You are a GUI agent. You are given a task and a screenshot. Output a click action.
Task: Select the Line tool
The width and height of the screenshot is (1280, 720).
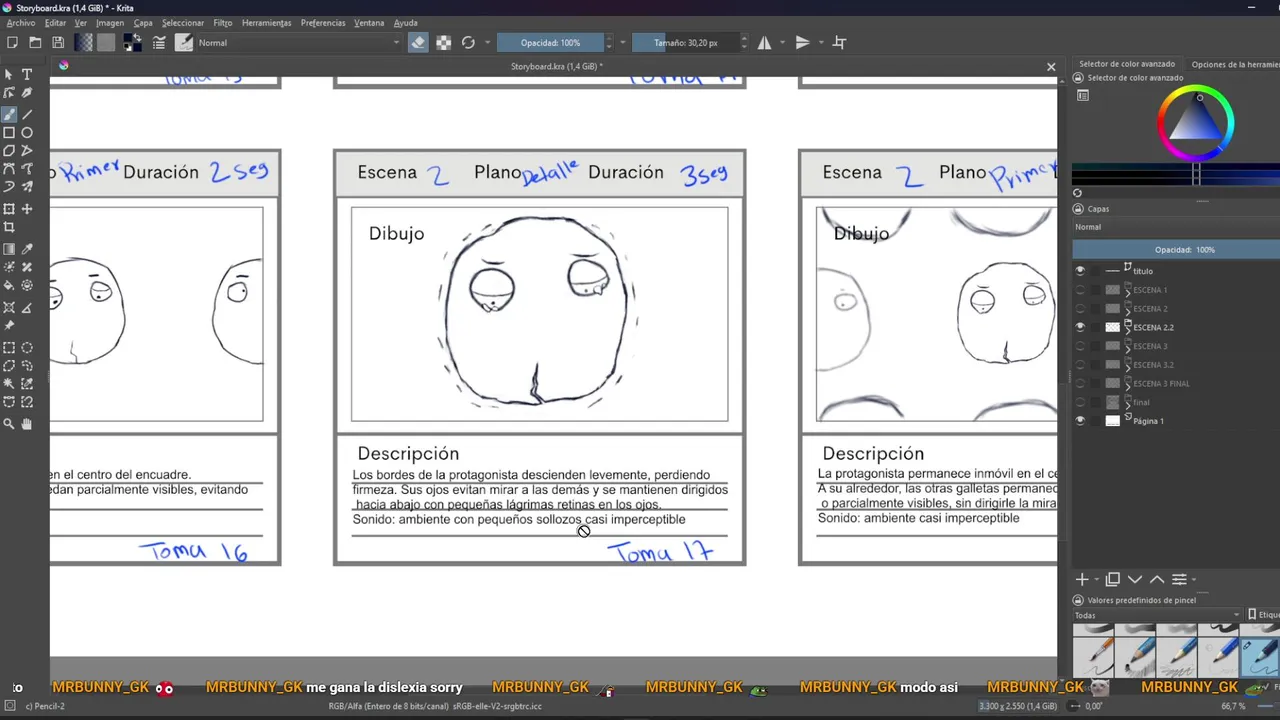coord(27,114)
